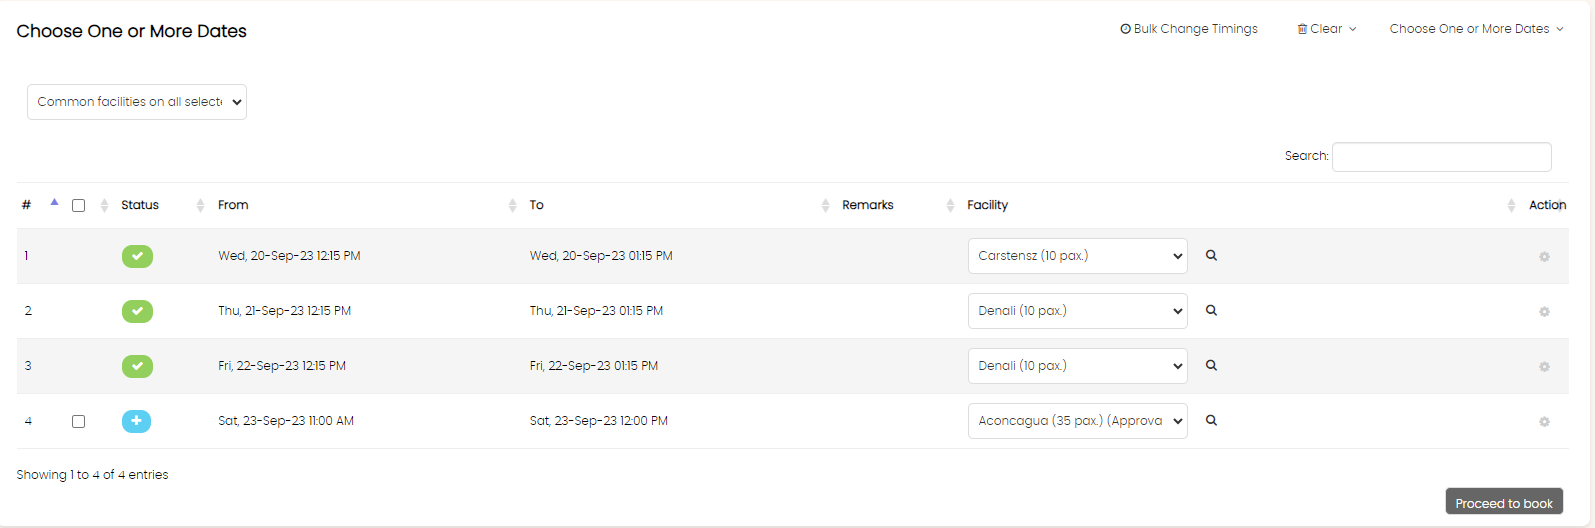Viewport: 1595px width, 528px height.
Task: Click the Proceed to book button
Action: (x=1504, y=502)
